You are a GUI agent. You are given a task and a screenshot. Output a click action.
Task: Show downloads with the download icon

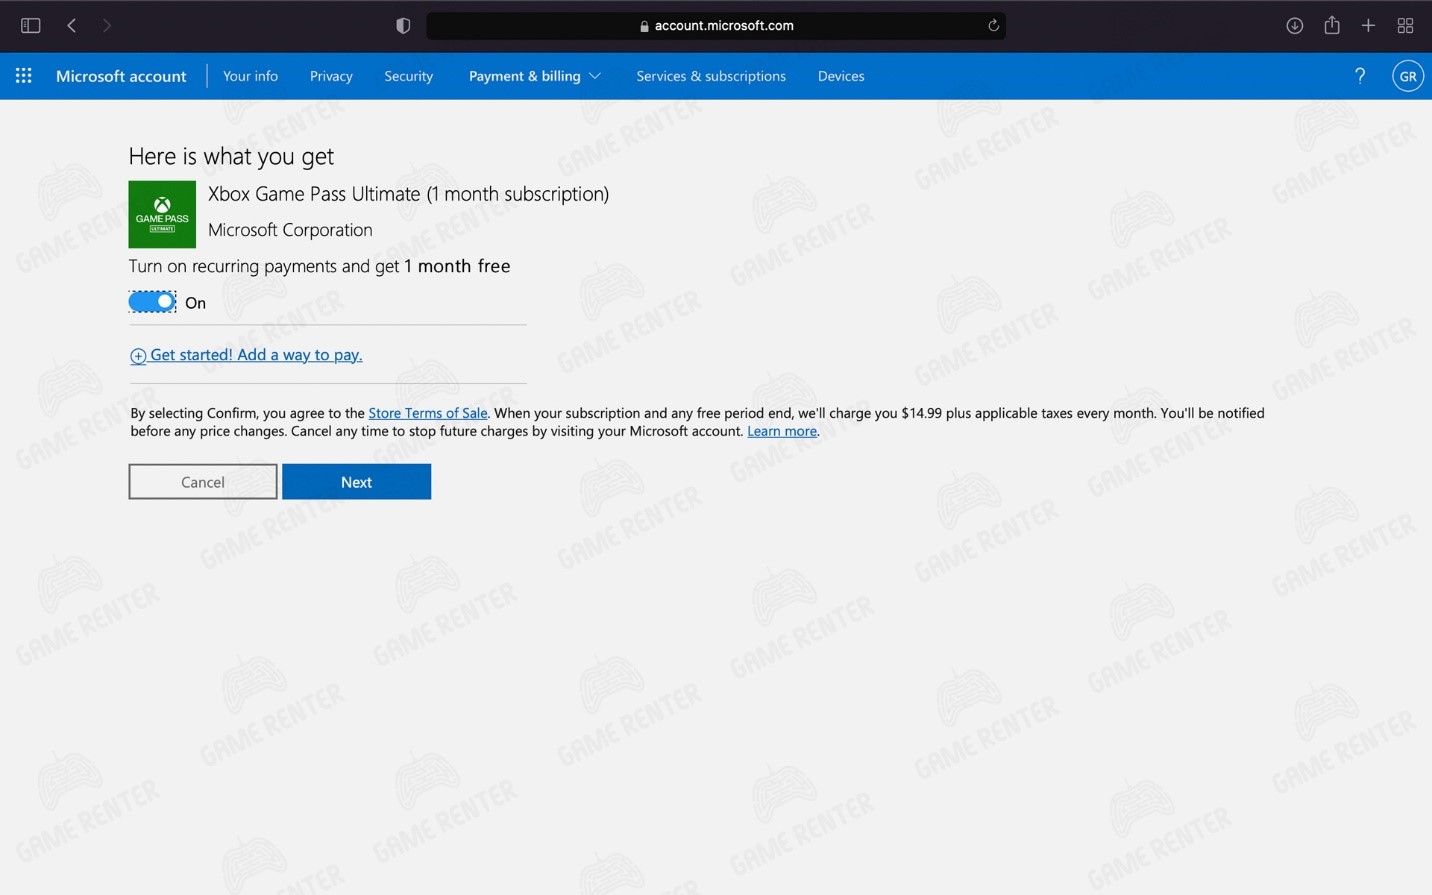click(1294, 26)
